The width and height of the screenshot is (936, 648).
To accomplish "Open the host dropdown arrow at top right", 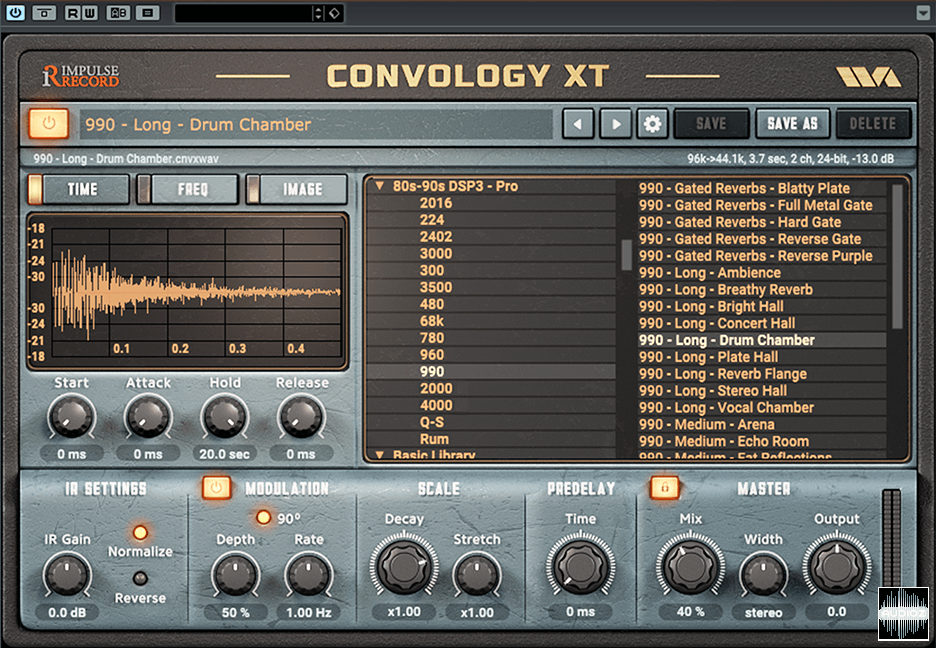I will pos(922,12).
